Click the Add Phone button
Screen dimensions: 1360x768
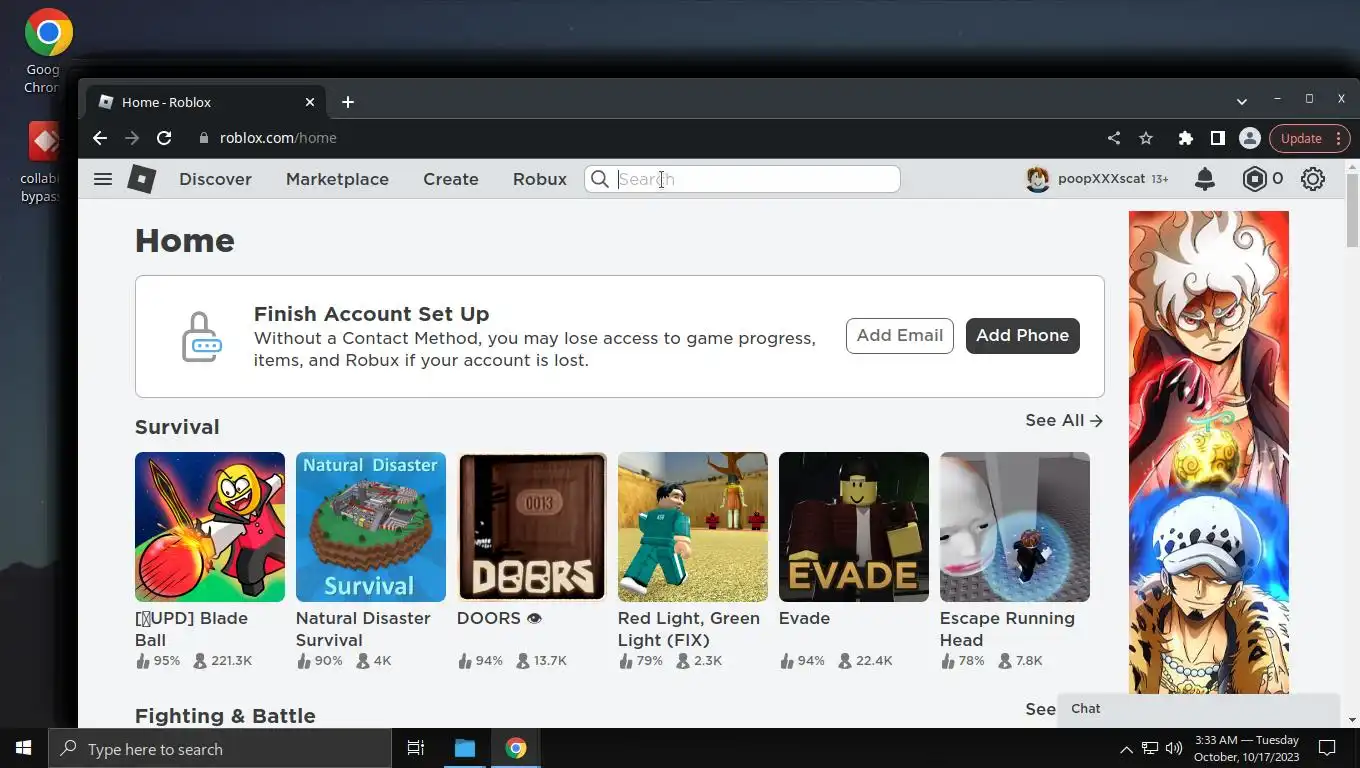point(1022,335)
